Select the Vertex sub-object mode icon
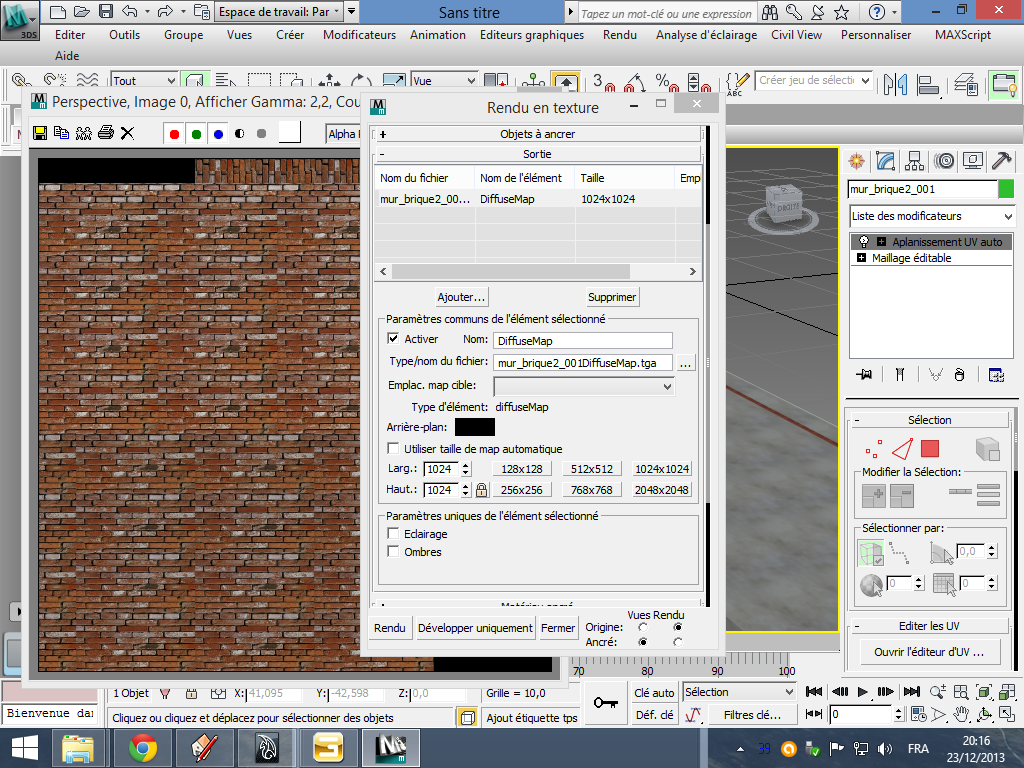 (x=873, y=449)
